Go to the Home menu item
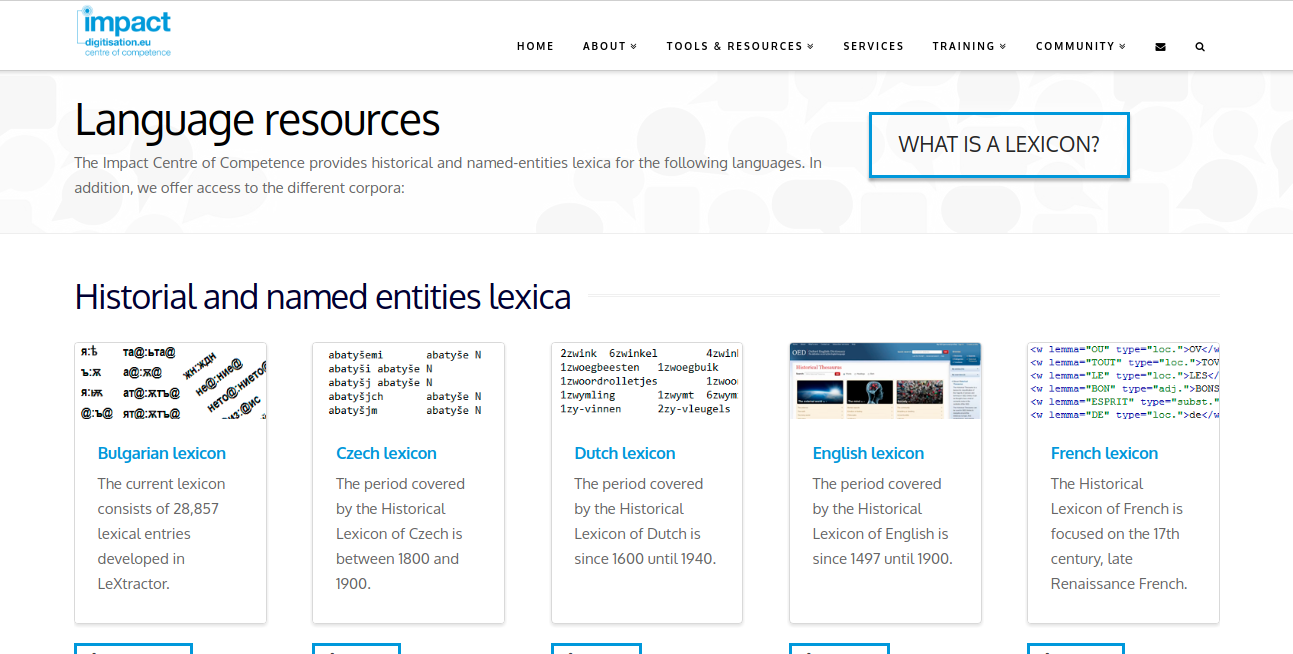This screenshot has height=654, width=1293. coord(535,47)
